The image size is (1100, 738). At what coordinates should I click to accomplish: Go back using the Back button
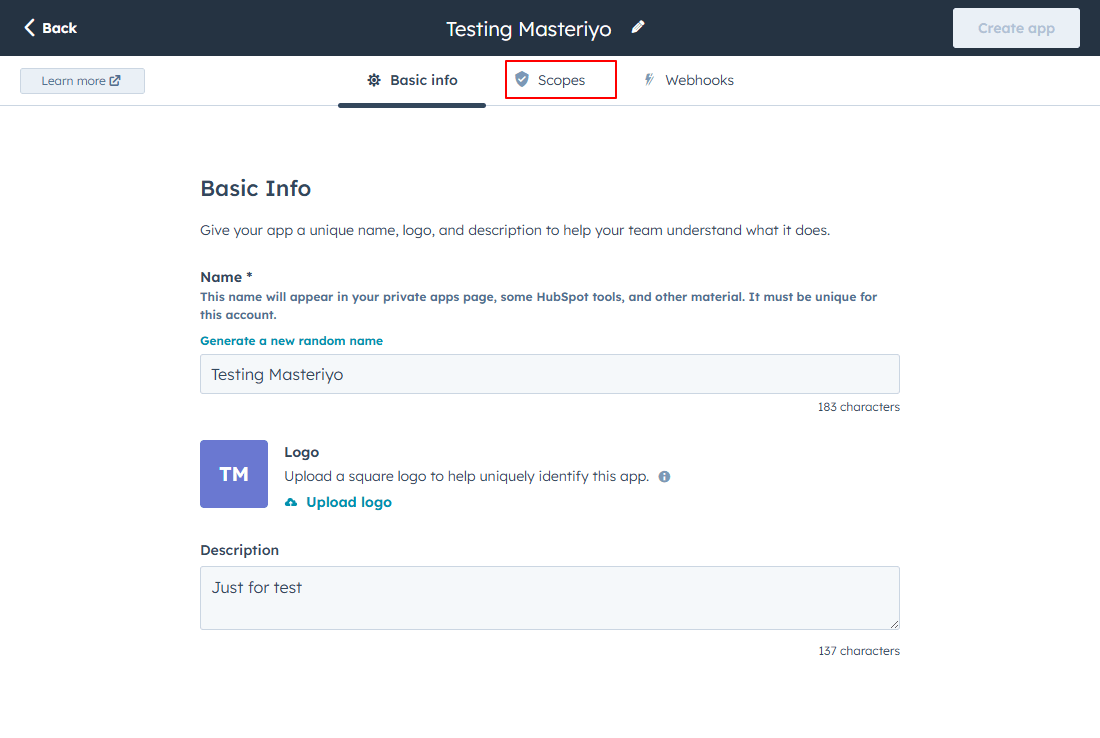(x=51, y=28)
